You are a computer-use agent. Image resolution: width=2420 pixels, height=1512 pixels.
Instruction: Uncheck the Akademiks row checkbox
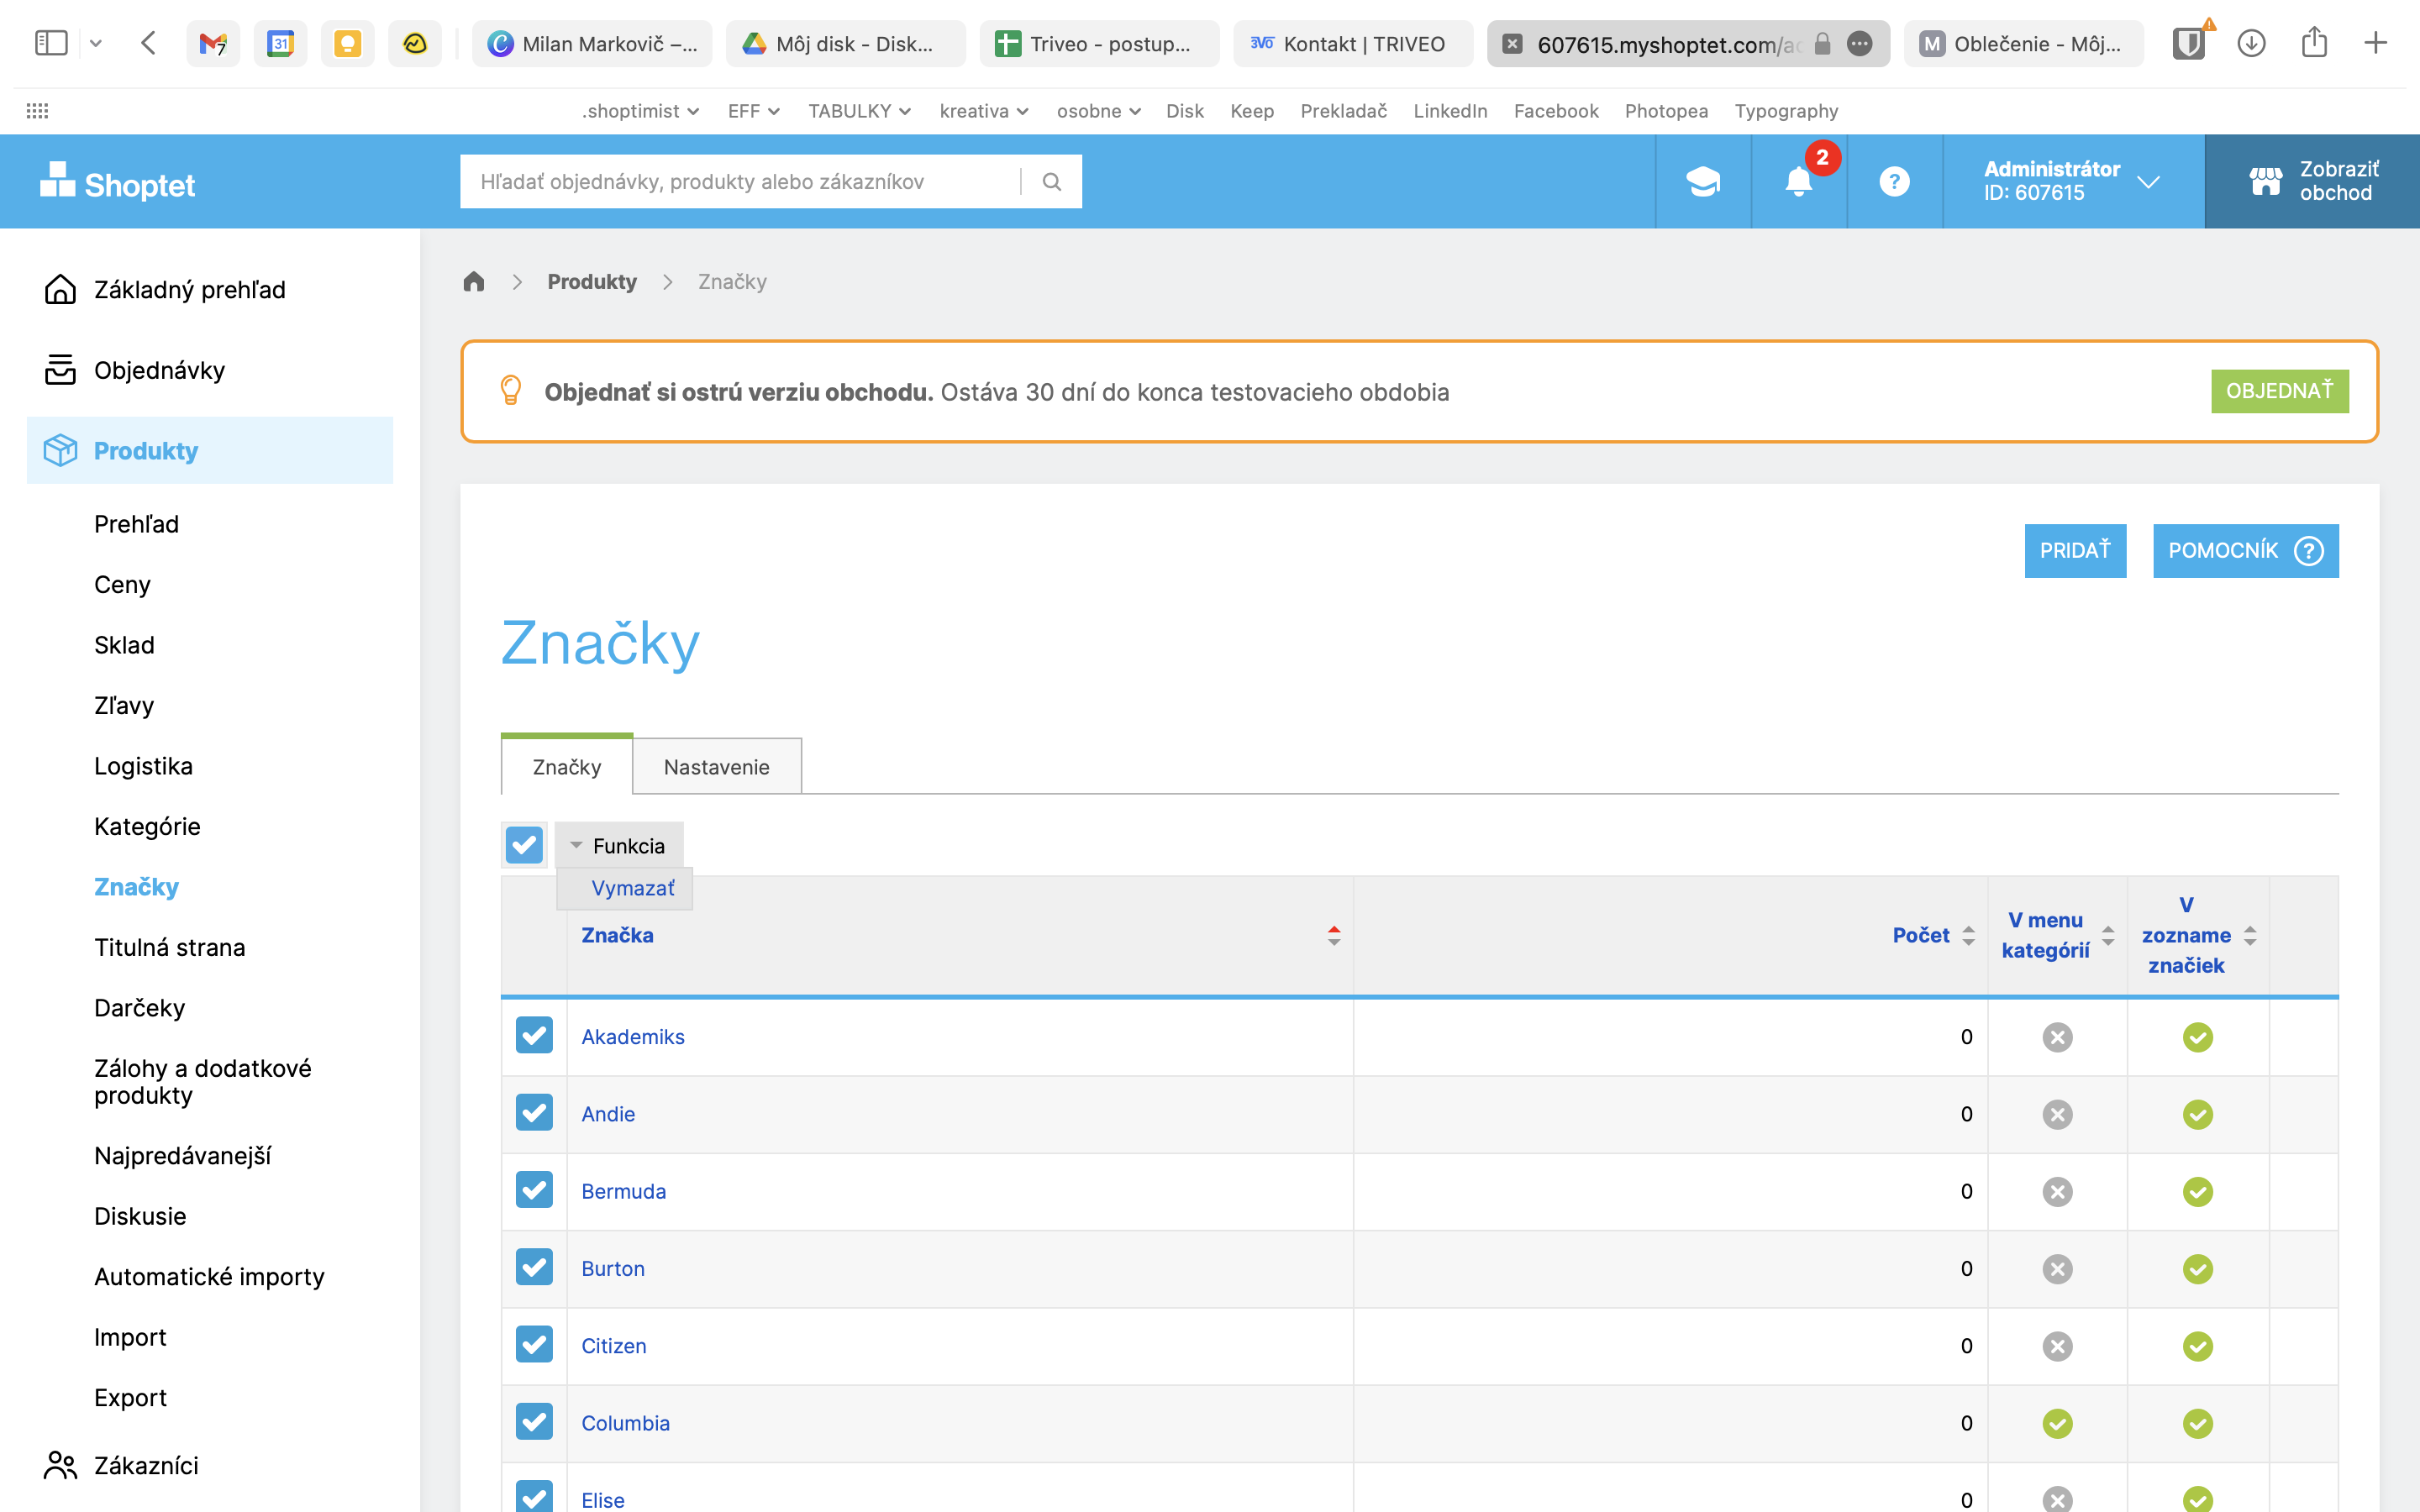pyautogui.click(x=534, y=1036)
